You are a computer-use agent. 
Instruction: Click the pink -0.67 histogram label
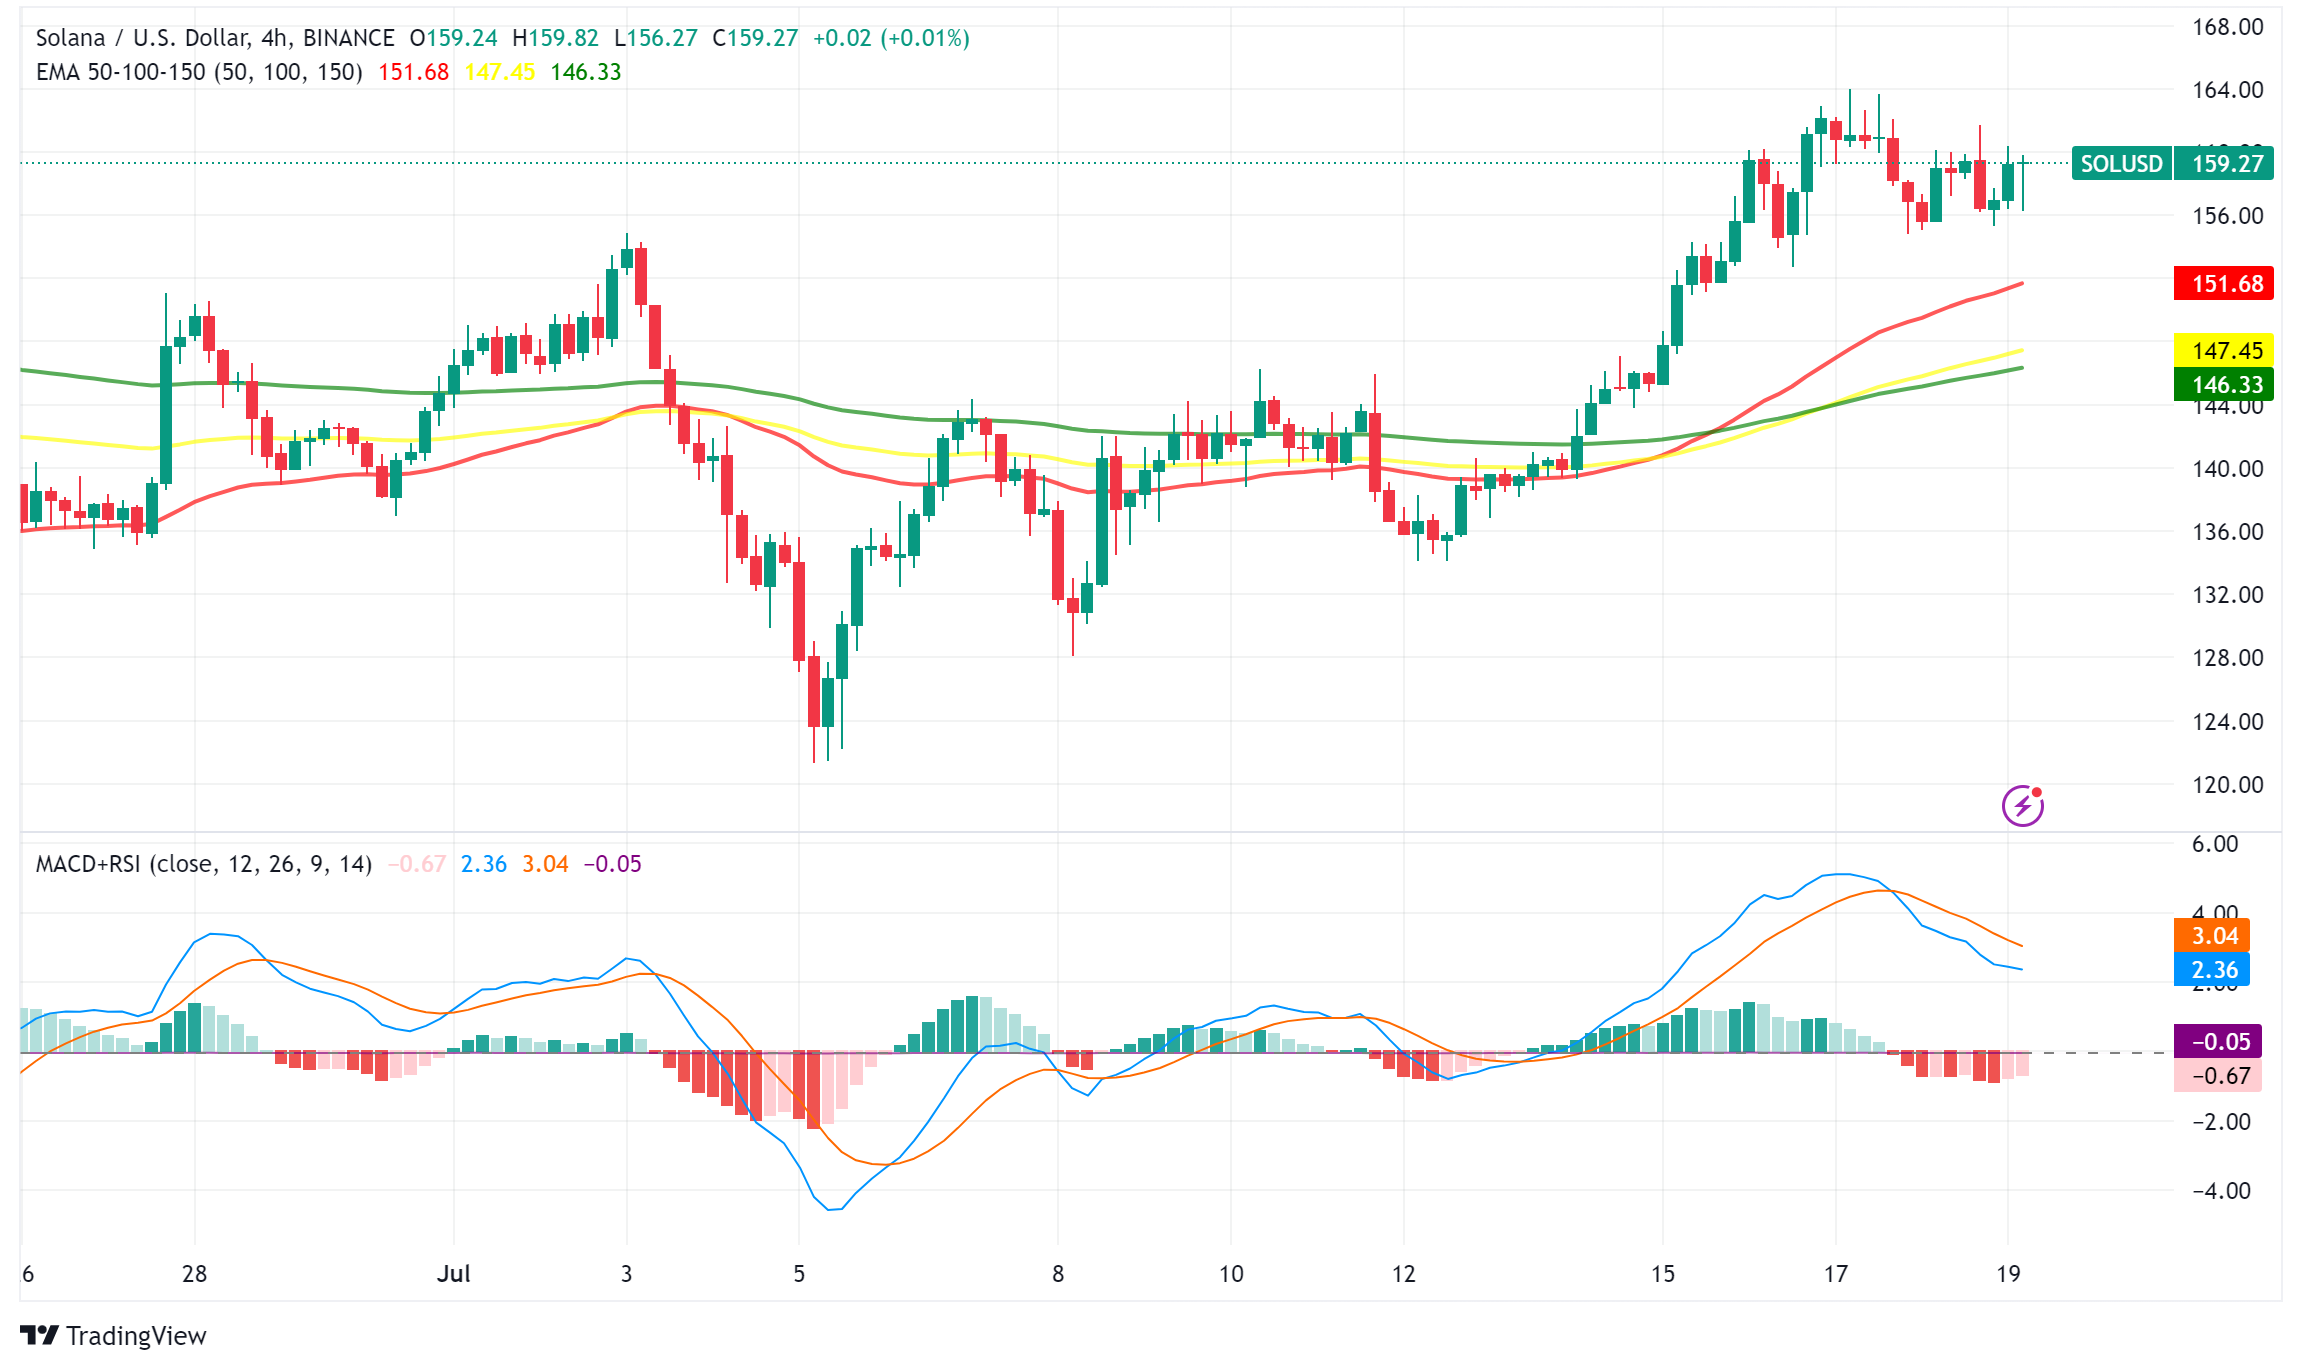pyautogui.click(x=2220, y=1076)
